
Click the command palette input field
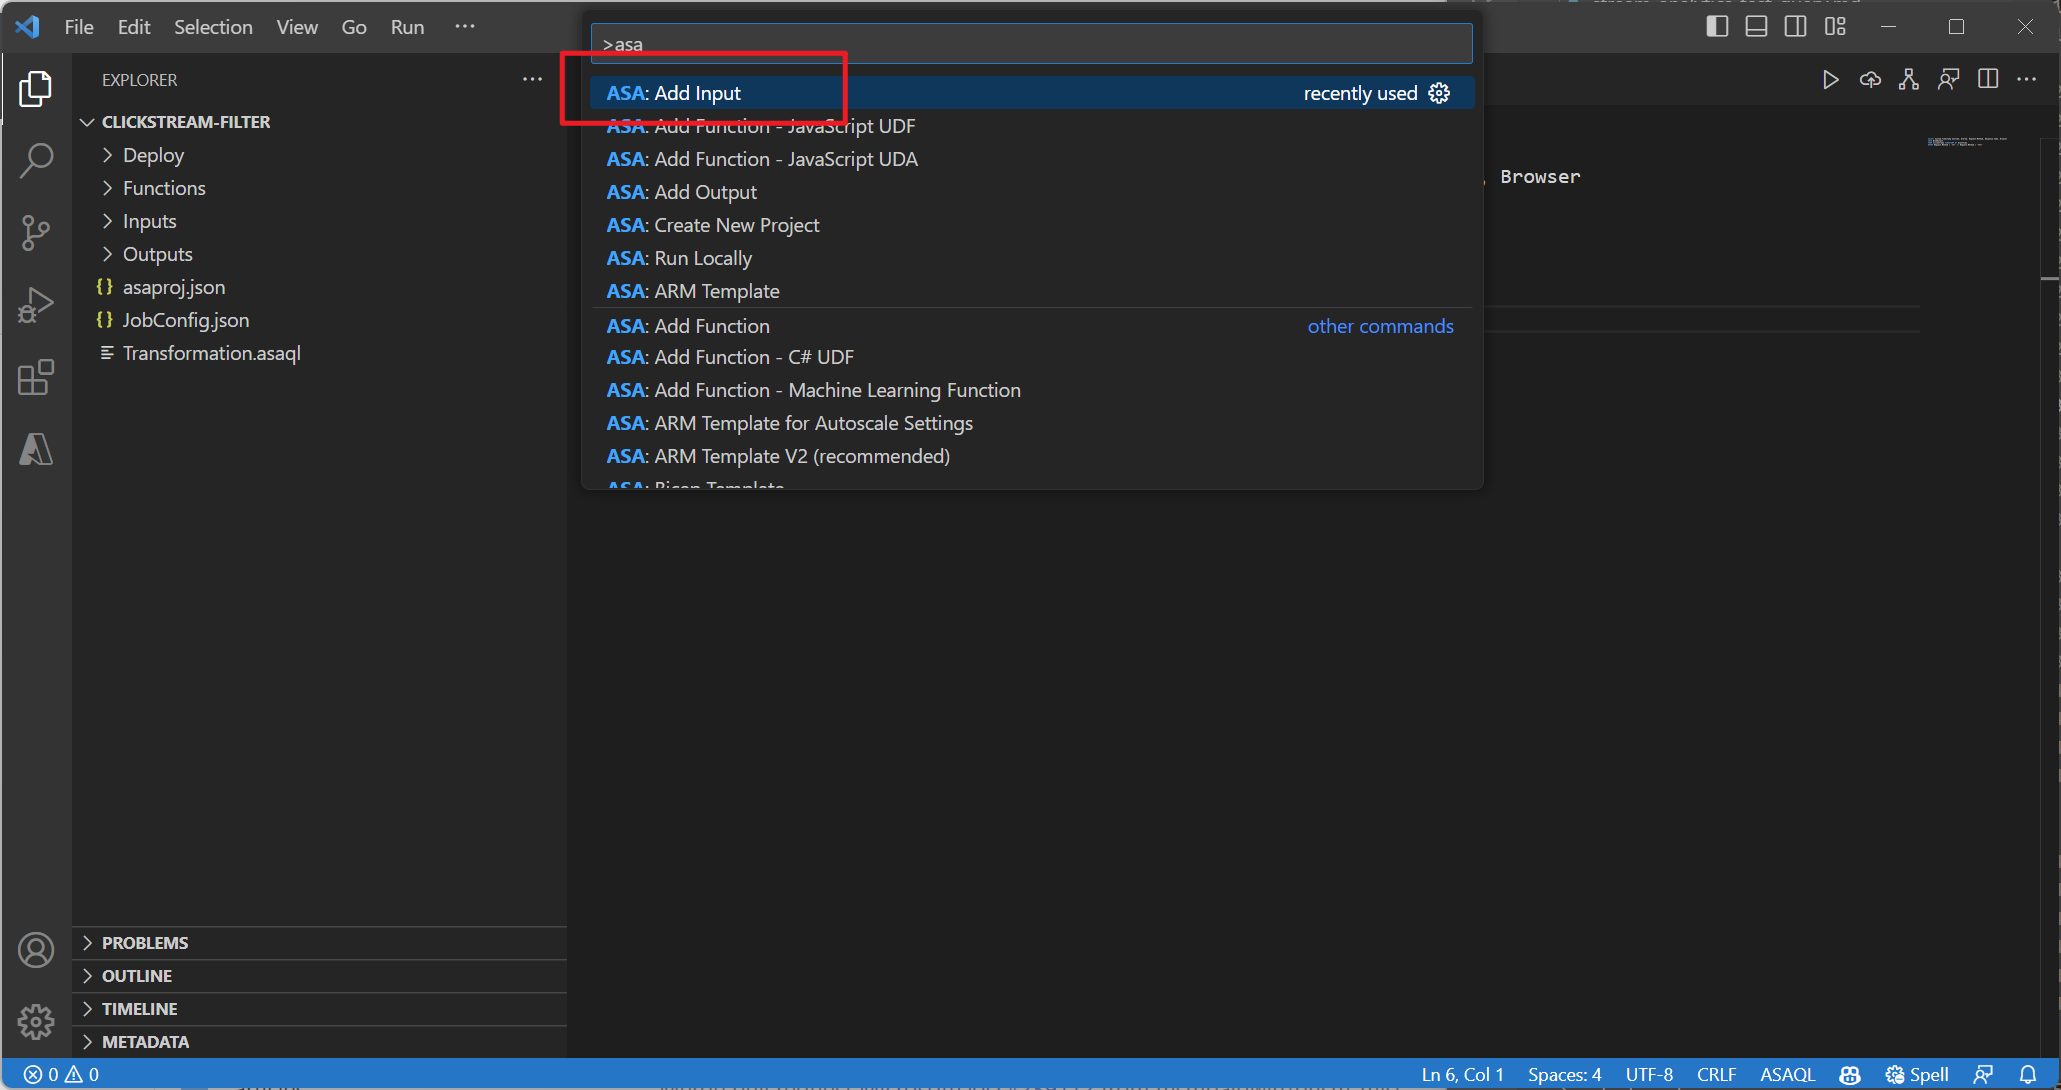pos(1030,44)
